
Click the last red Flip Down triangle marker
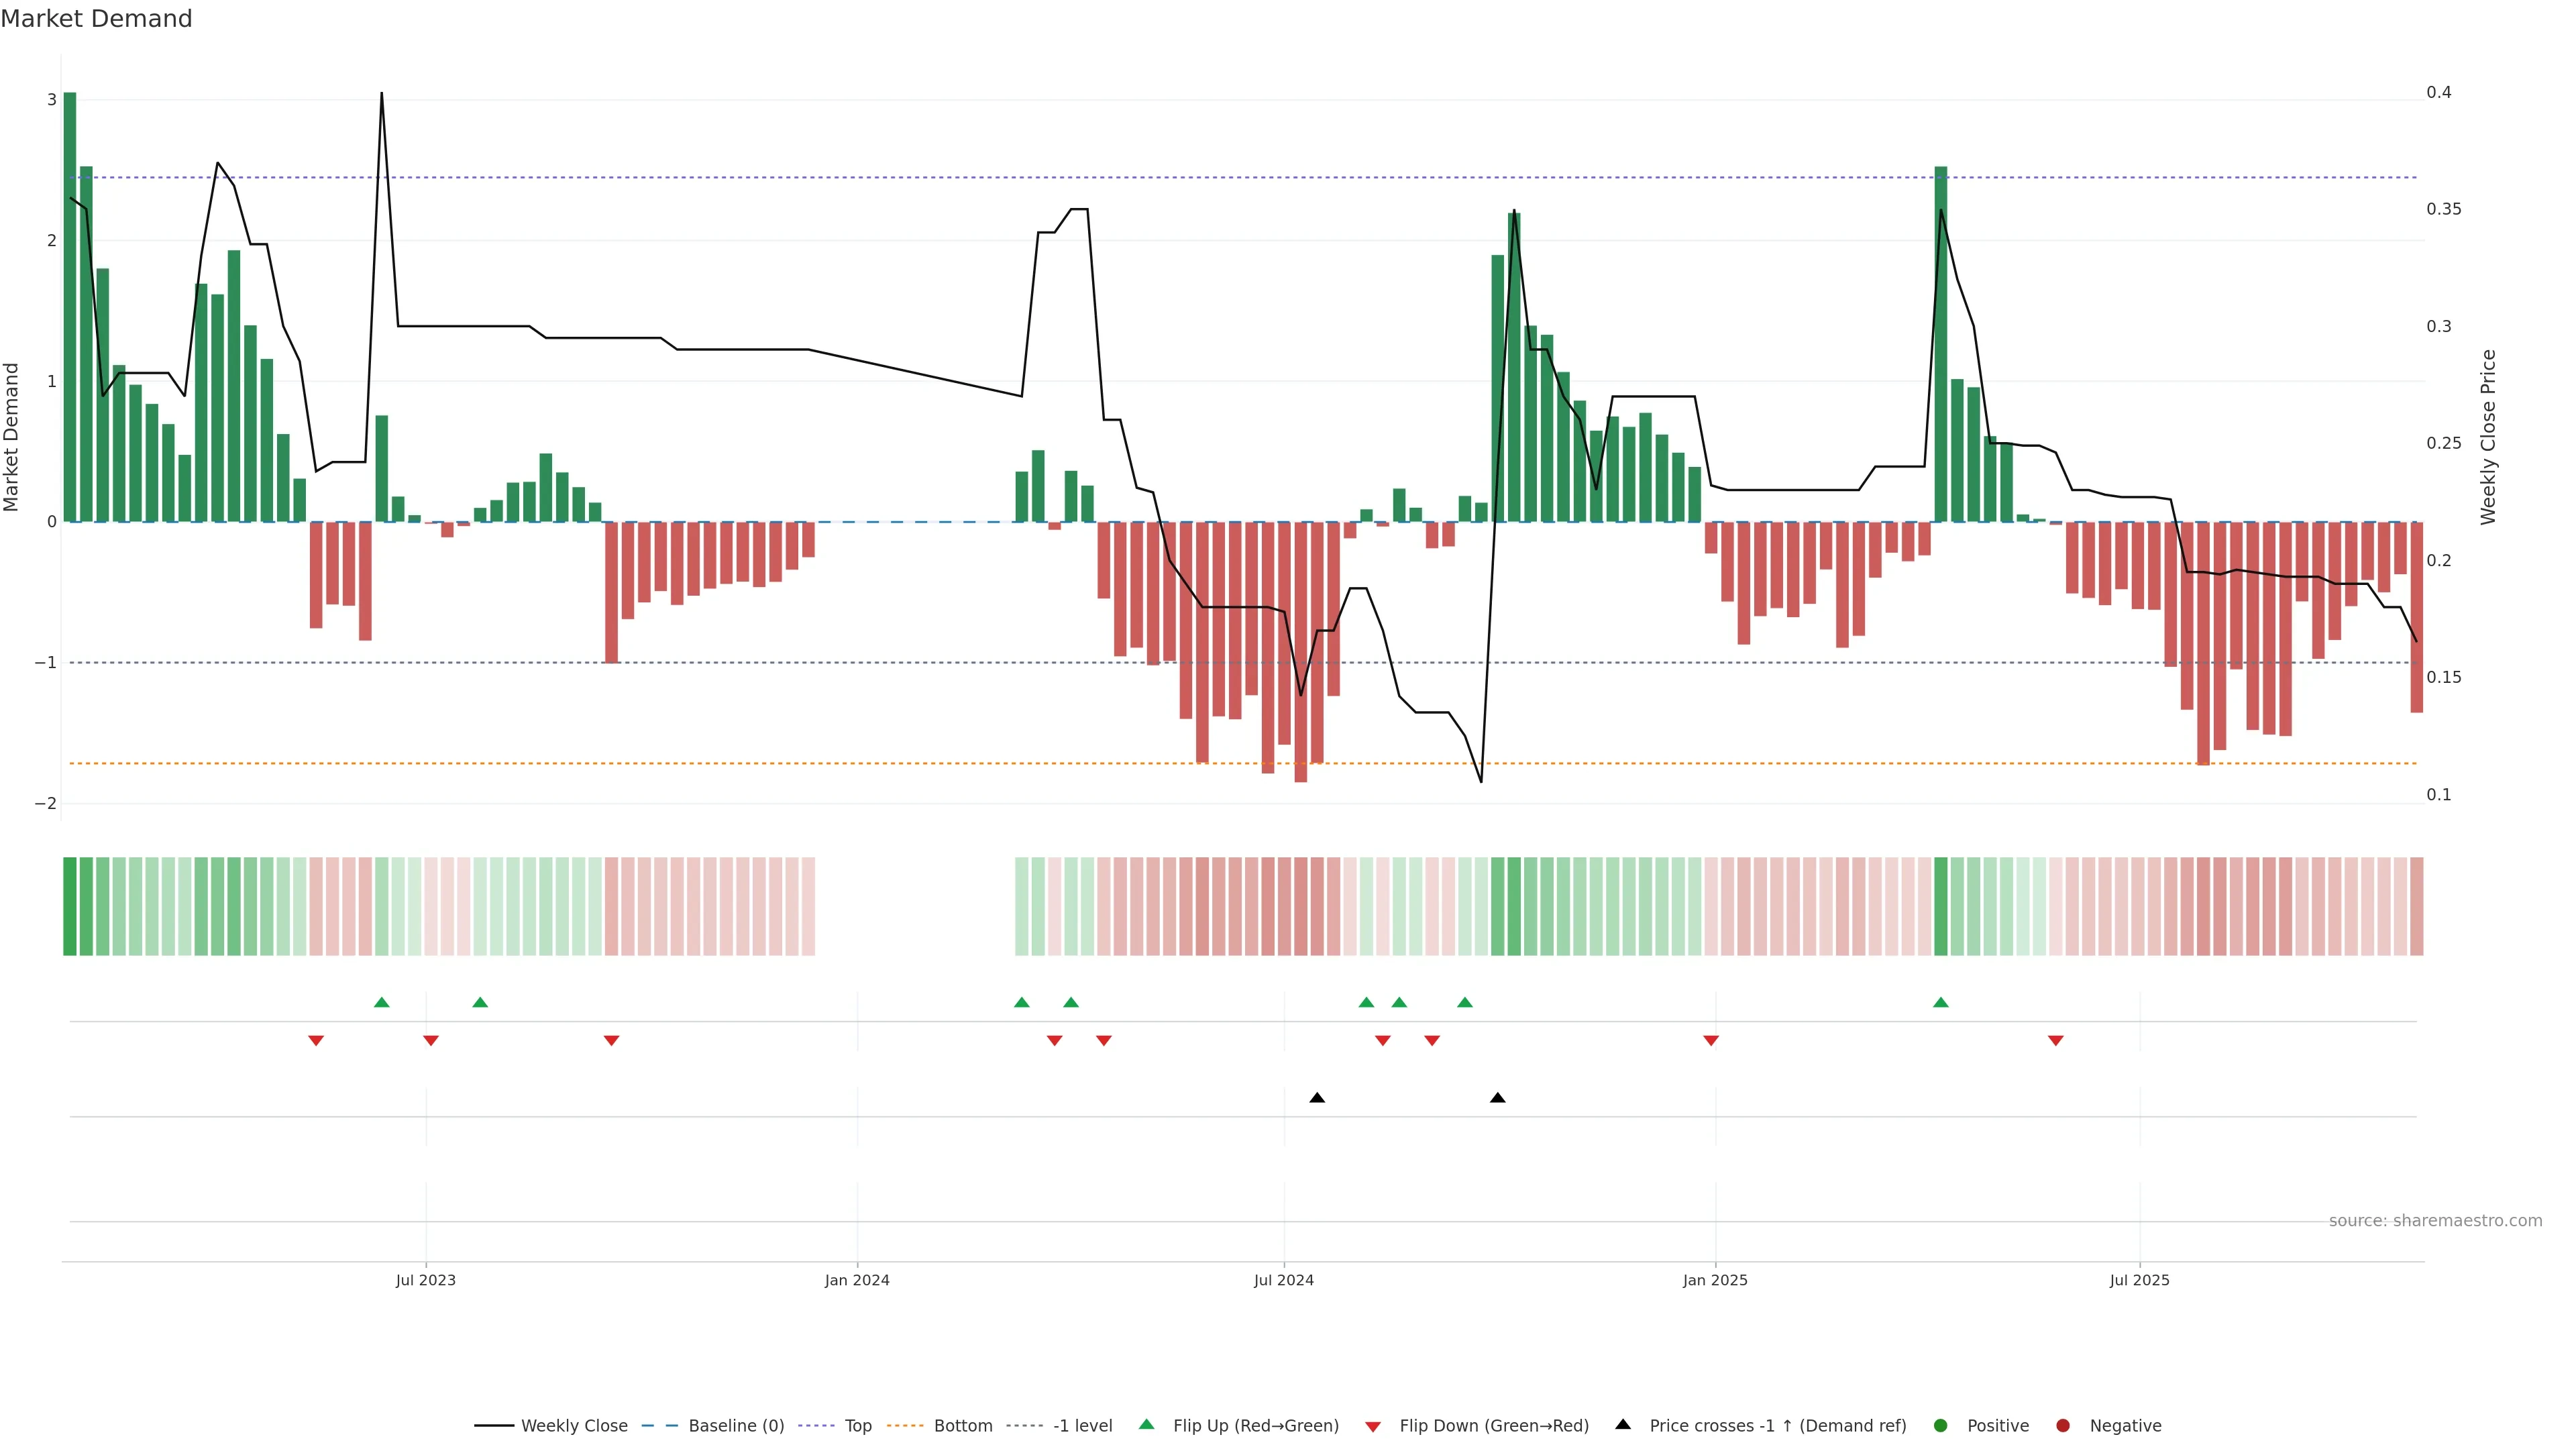(2056, 1041)
